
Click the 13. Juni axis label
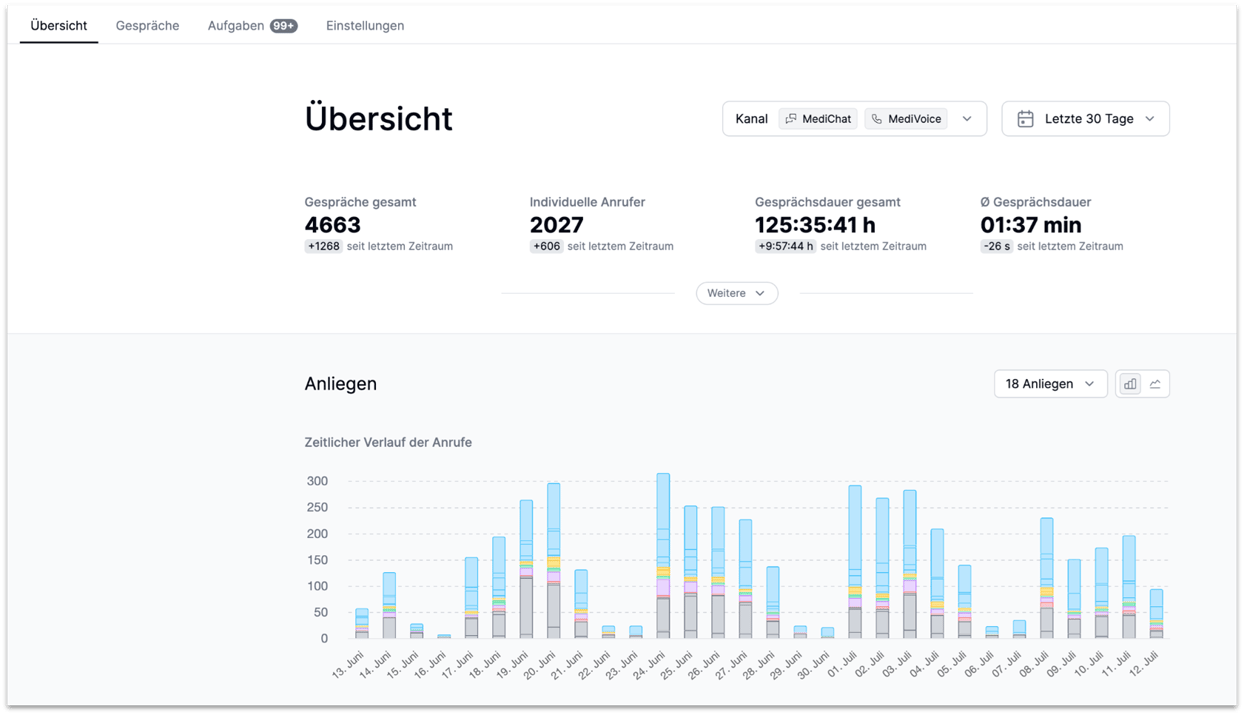pos(350,664)
